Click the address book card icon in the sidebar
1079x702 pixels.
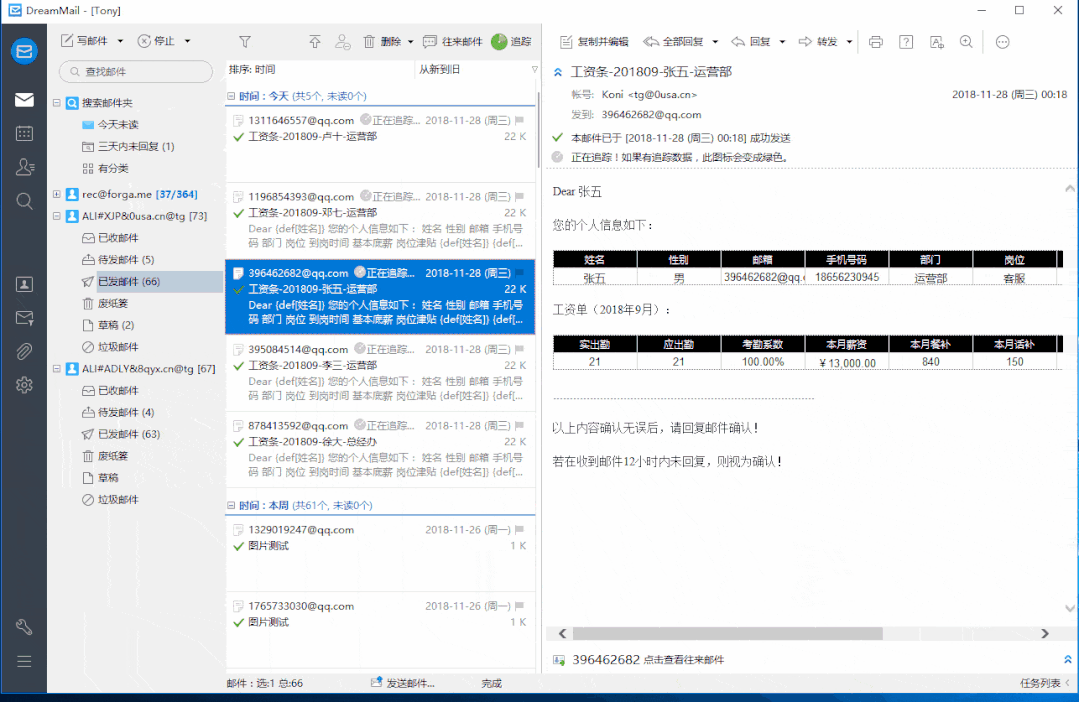point(24,284)
